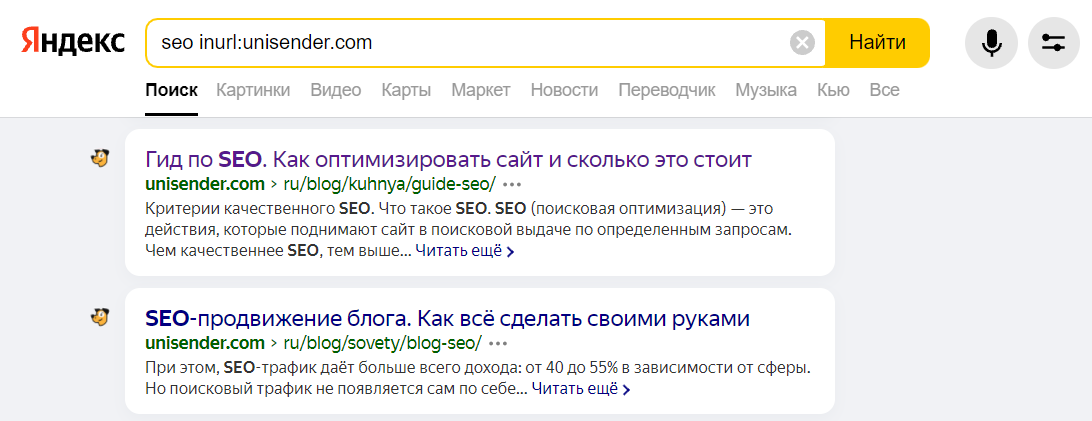Open the Музыка tab
The image size is (1092, 421).
click(x=766, y=90)
